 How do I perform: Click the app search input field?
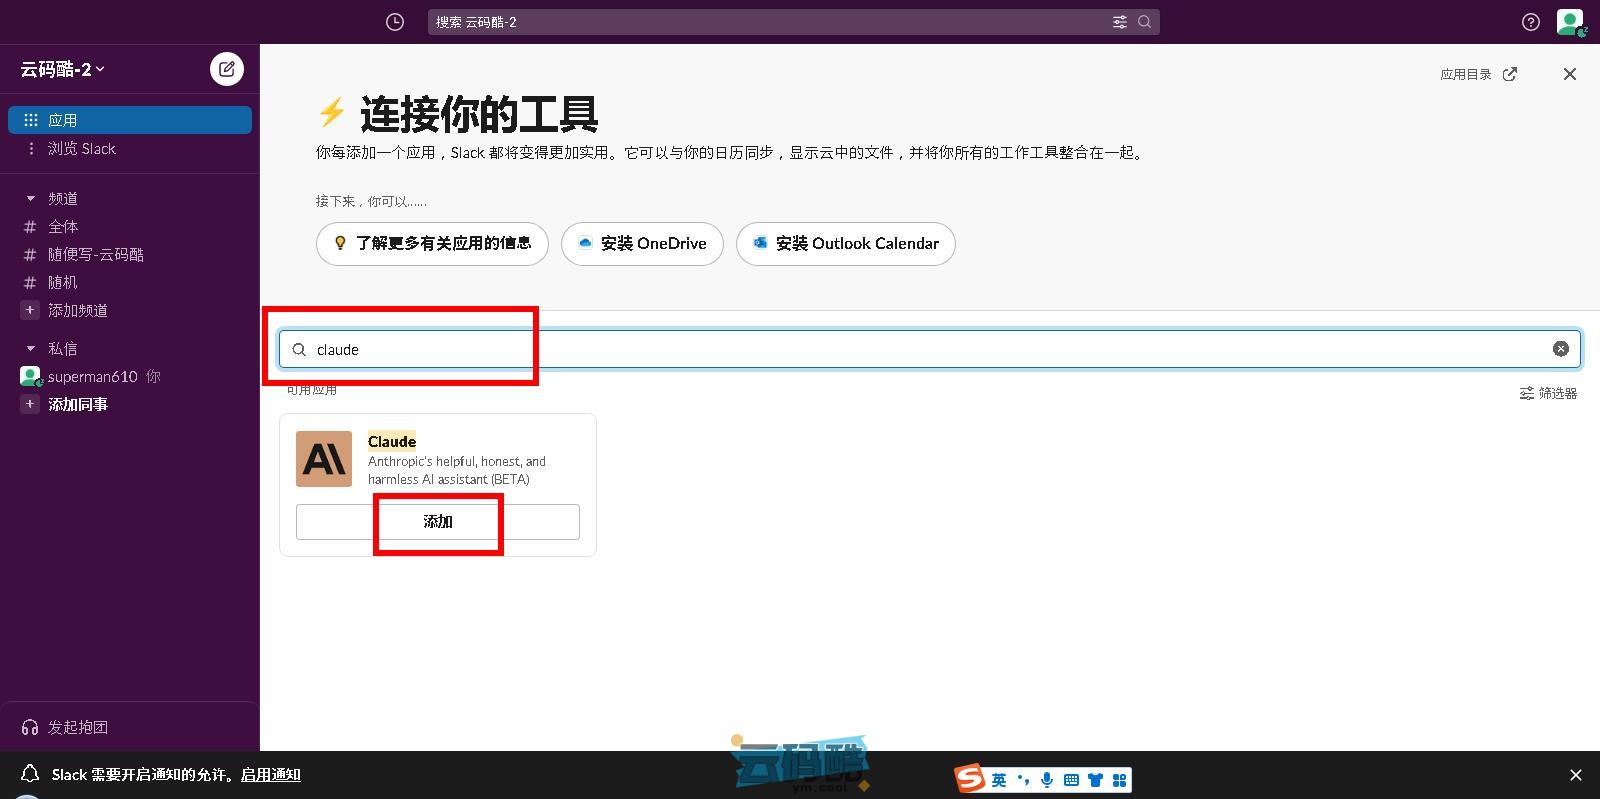(x=900, y=349)
